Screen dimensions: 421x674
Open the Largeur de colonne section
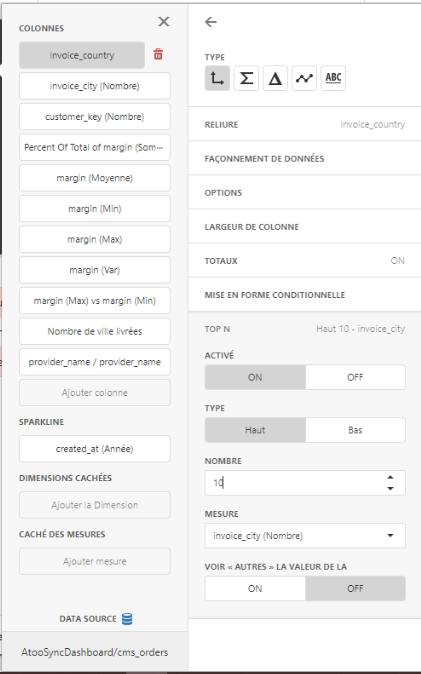click(x=304, y=227)
